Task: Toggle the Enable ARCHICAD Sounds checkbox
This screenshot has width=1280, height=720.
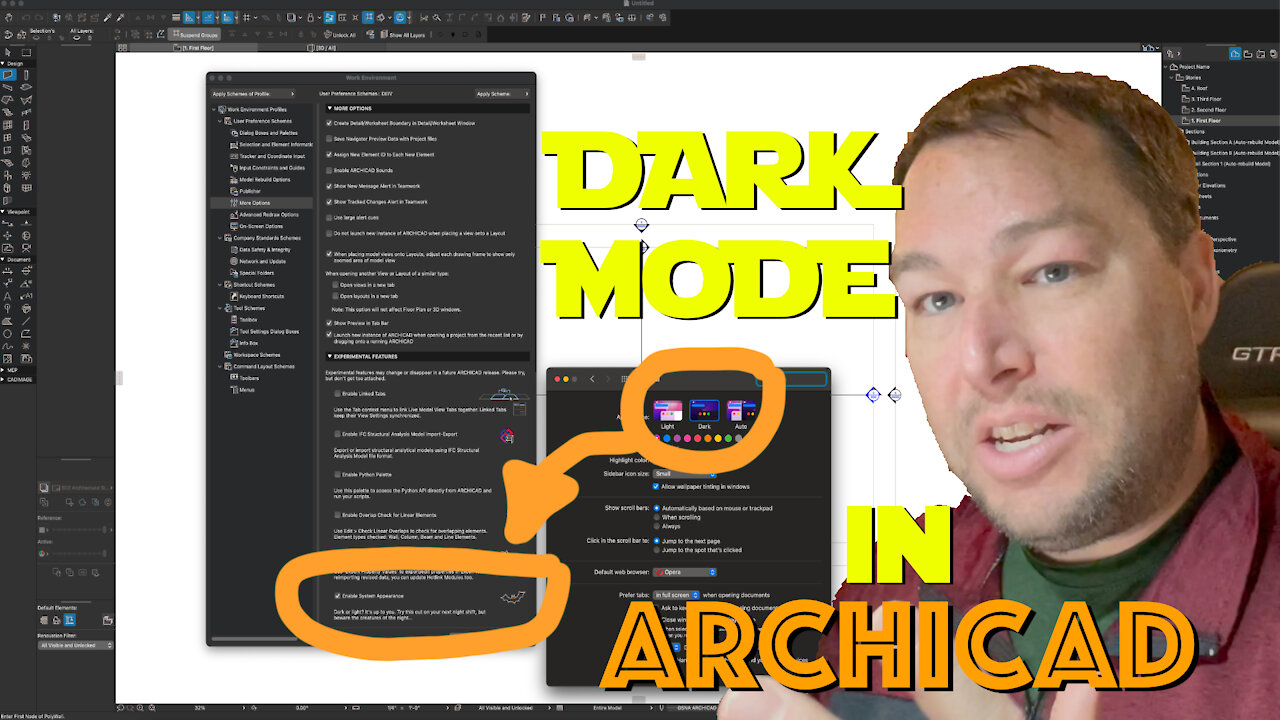Action: [x=329, y=171]
